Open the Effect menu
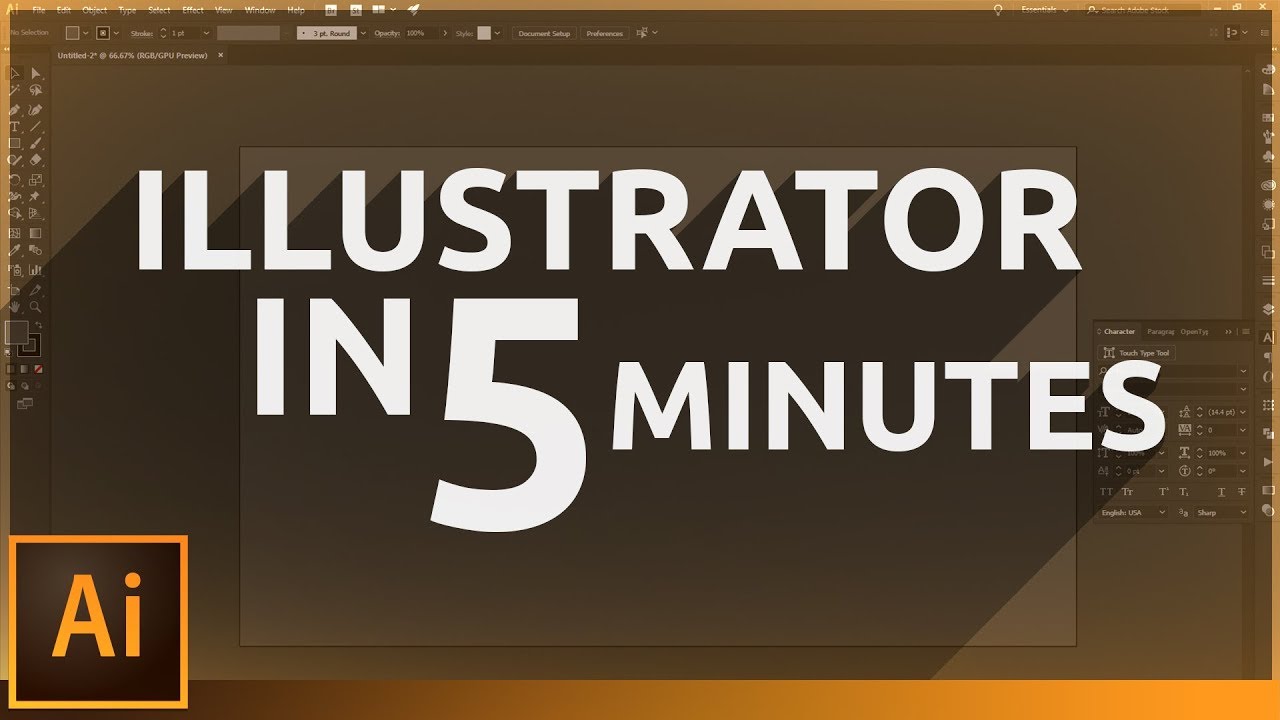This screenshot has height=720, width=1280. [193, 10]
